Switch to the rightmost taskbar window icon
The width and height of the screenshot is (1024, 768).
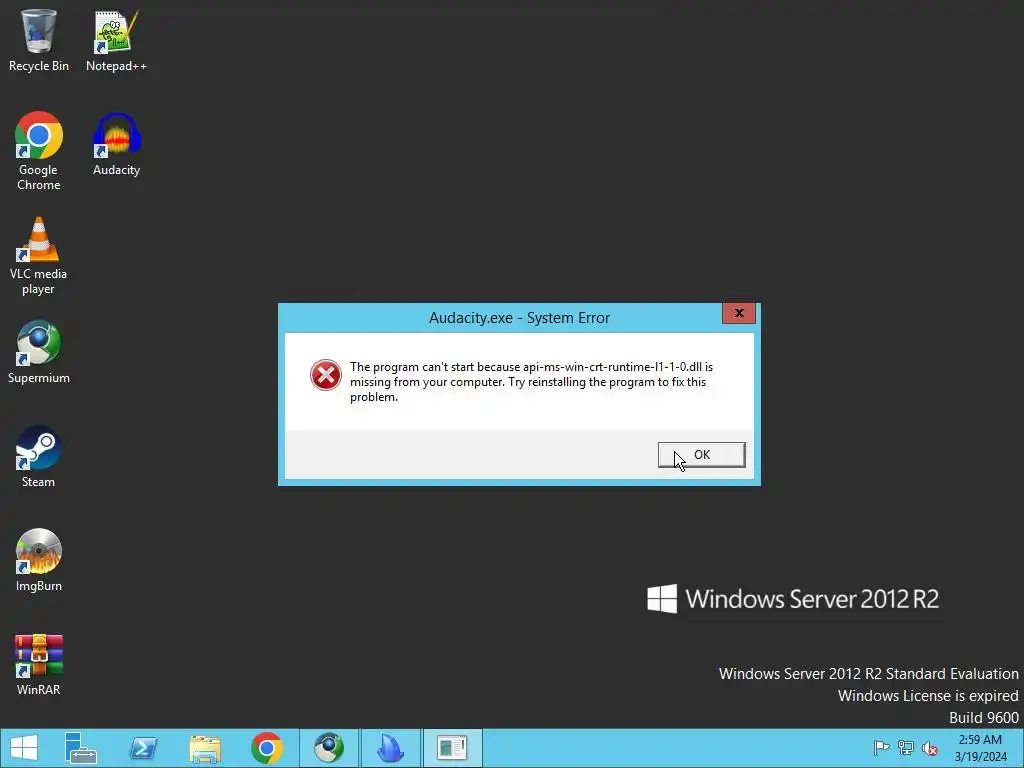[x=453, y=748]
